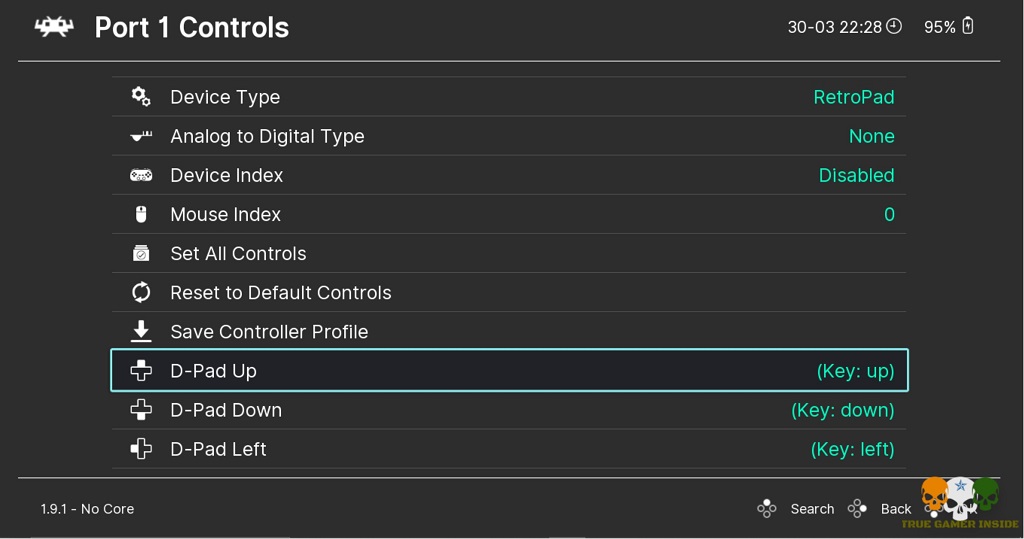Image resolution: width=1024 pixels, height=539 pixels.
Task: Click the download icon for Save Controller Profile
Action: (x=141, y=331)
